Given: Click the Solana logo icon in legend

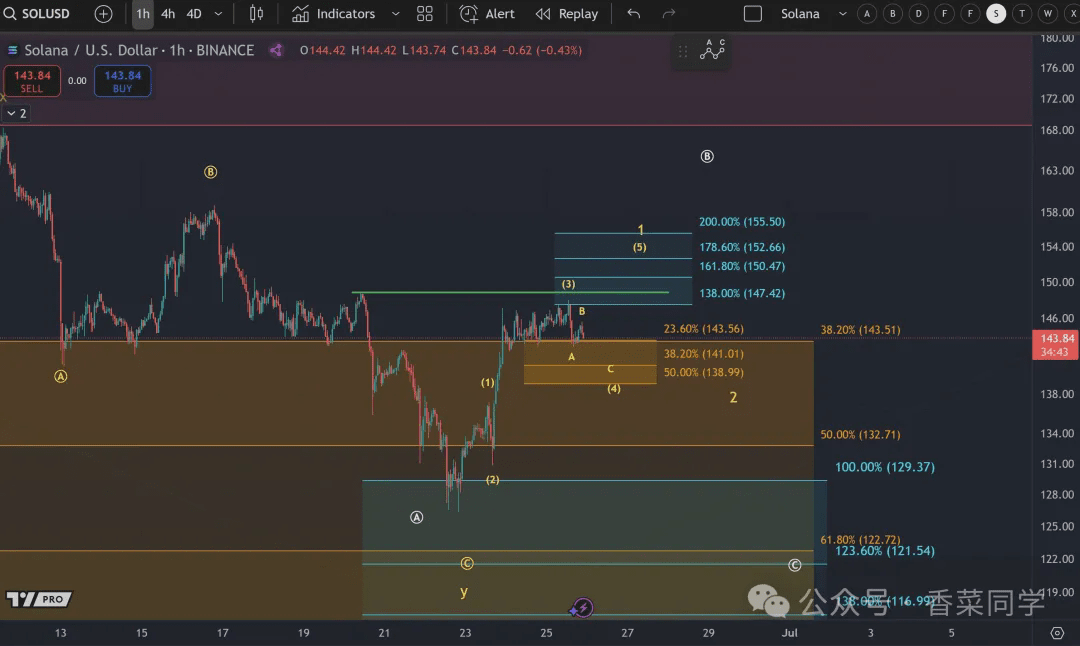Looking at the screenshot, I should [x=12, y=50].
